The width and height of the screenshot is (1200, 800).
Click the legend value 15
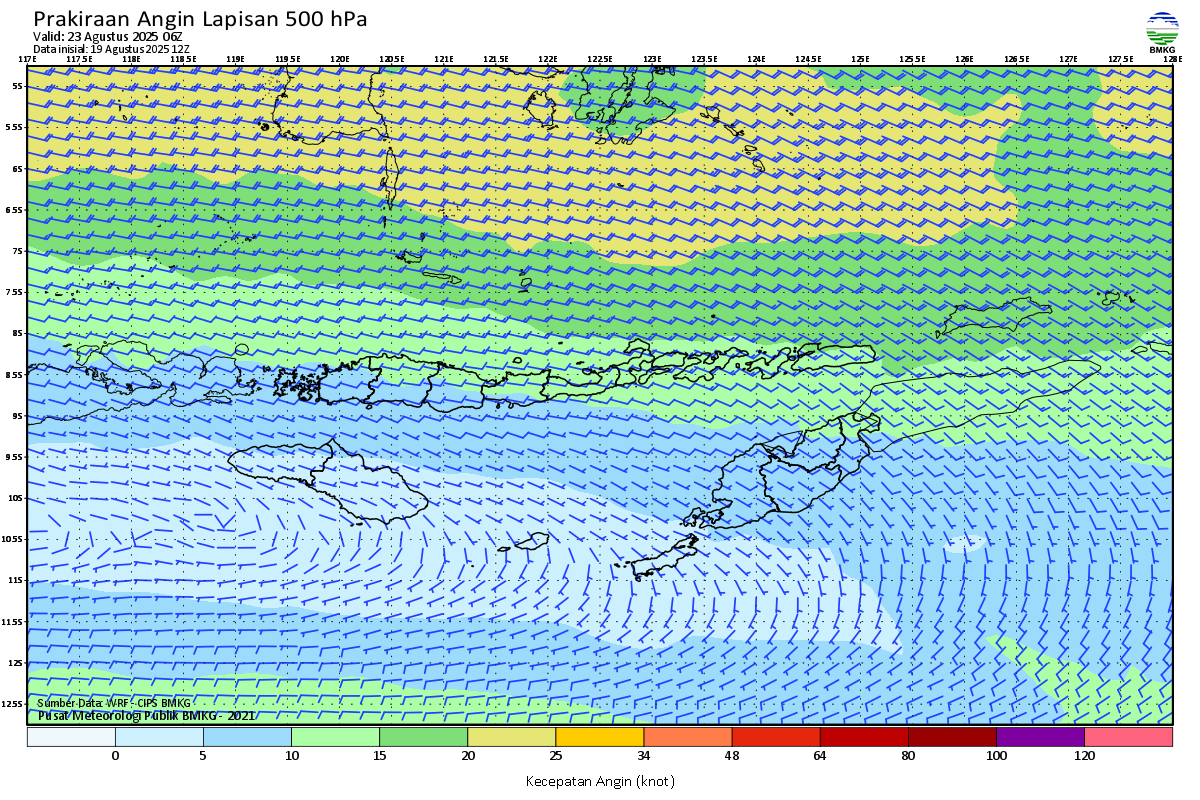379,756
